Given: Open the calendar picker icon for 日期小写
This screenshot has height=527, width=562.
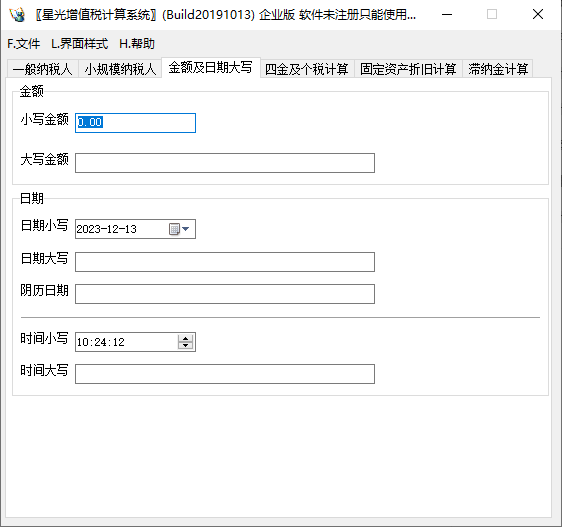Looking at the screenshot, I should [174, 229].
